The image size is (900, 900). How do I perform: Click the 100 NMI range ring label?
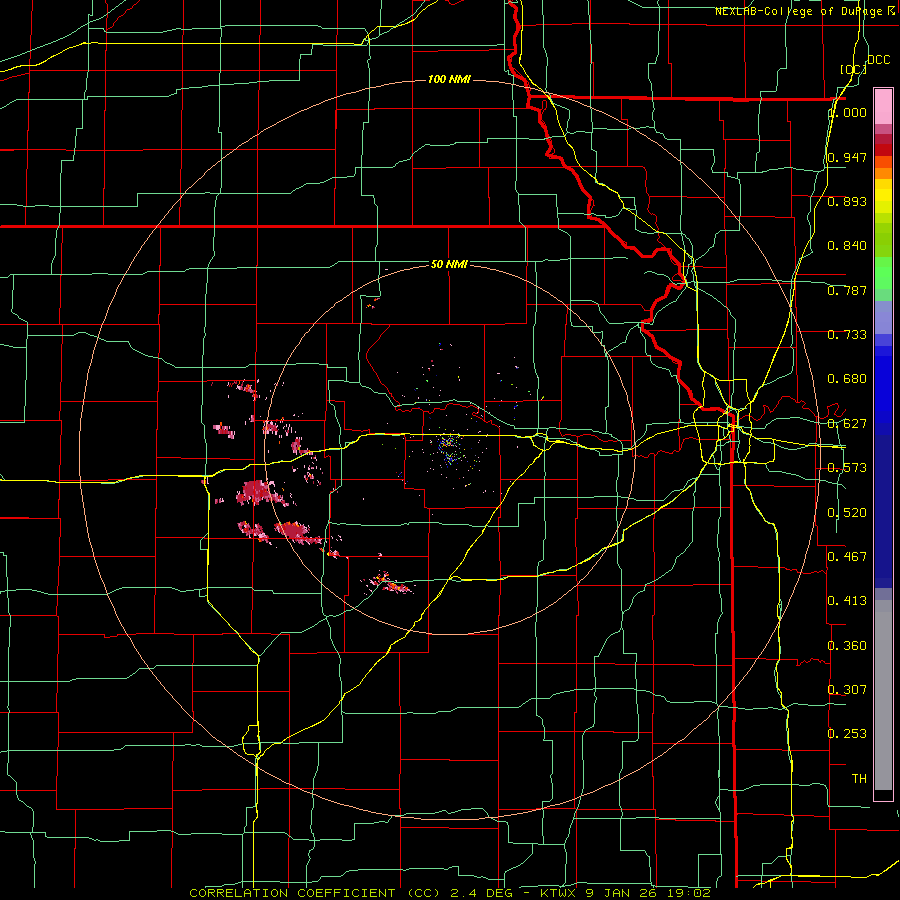[x=449, y=79]
